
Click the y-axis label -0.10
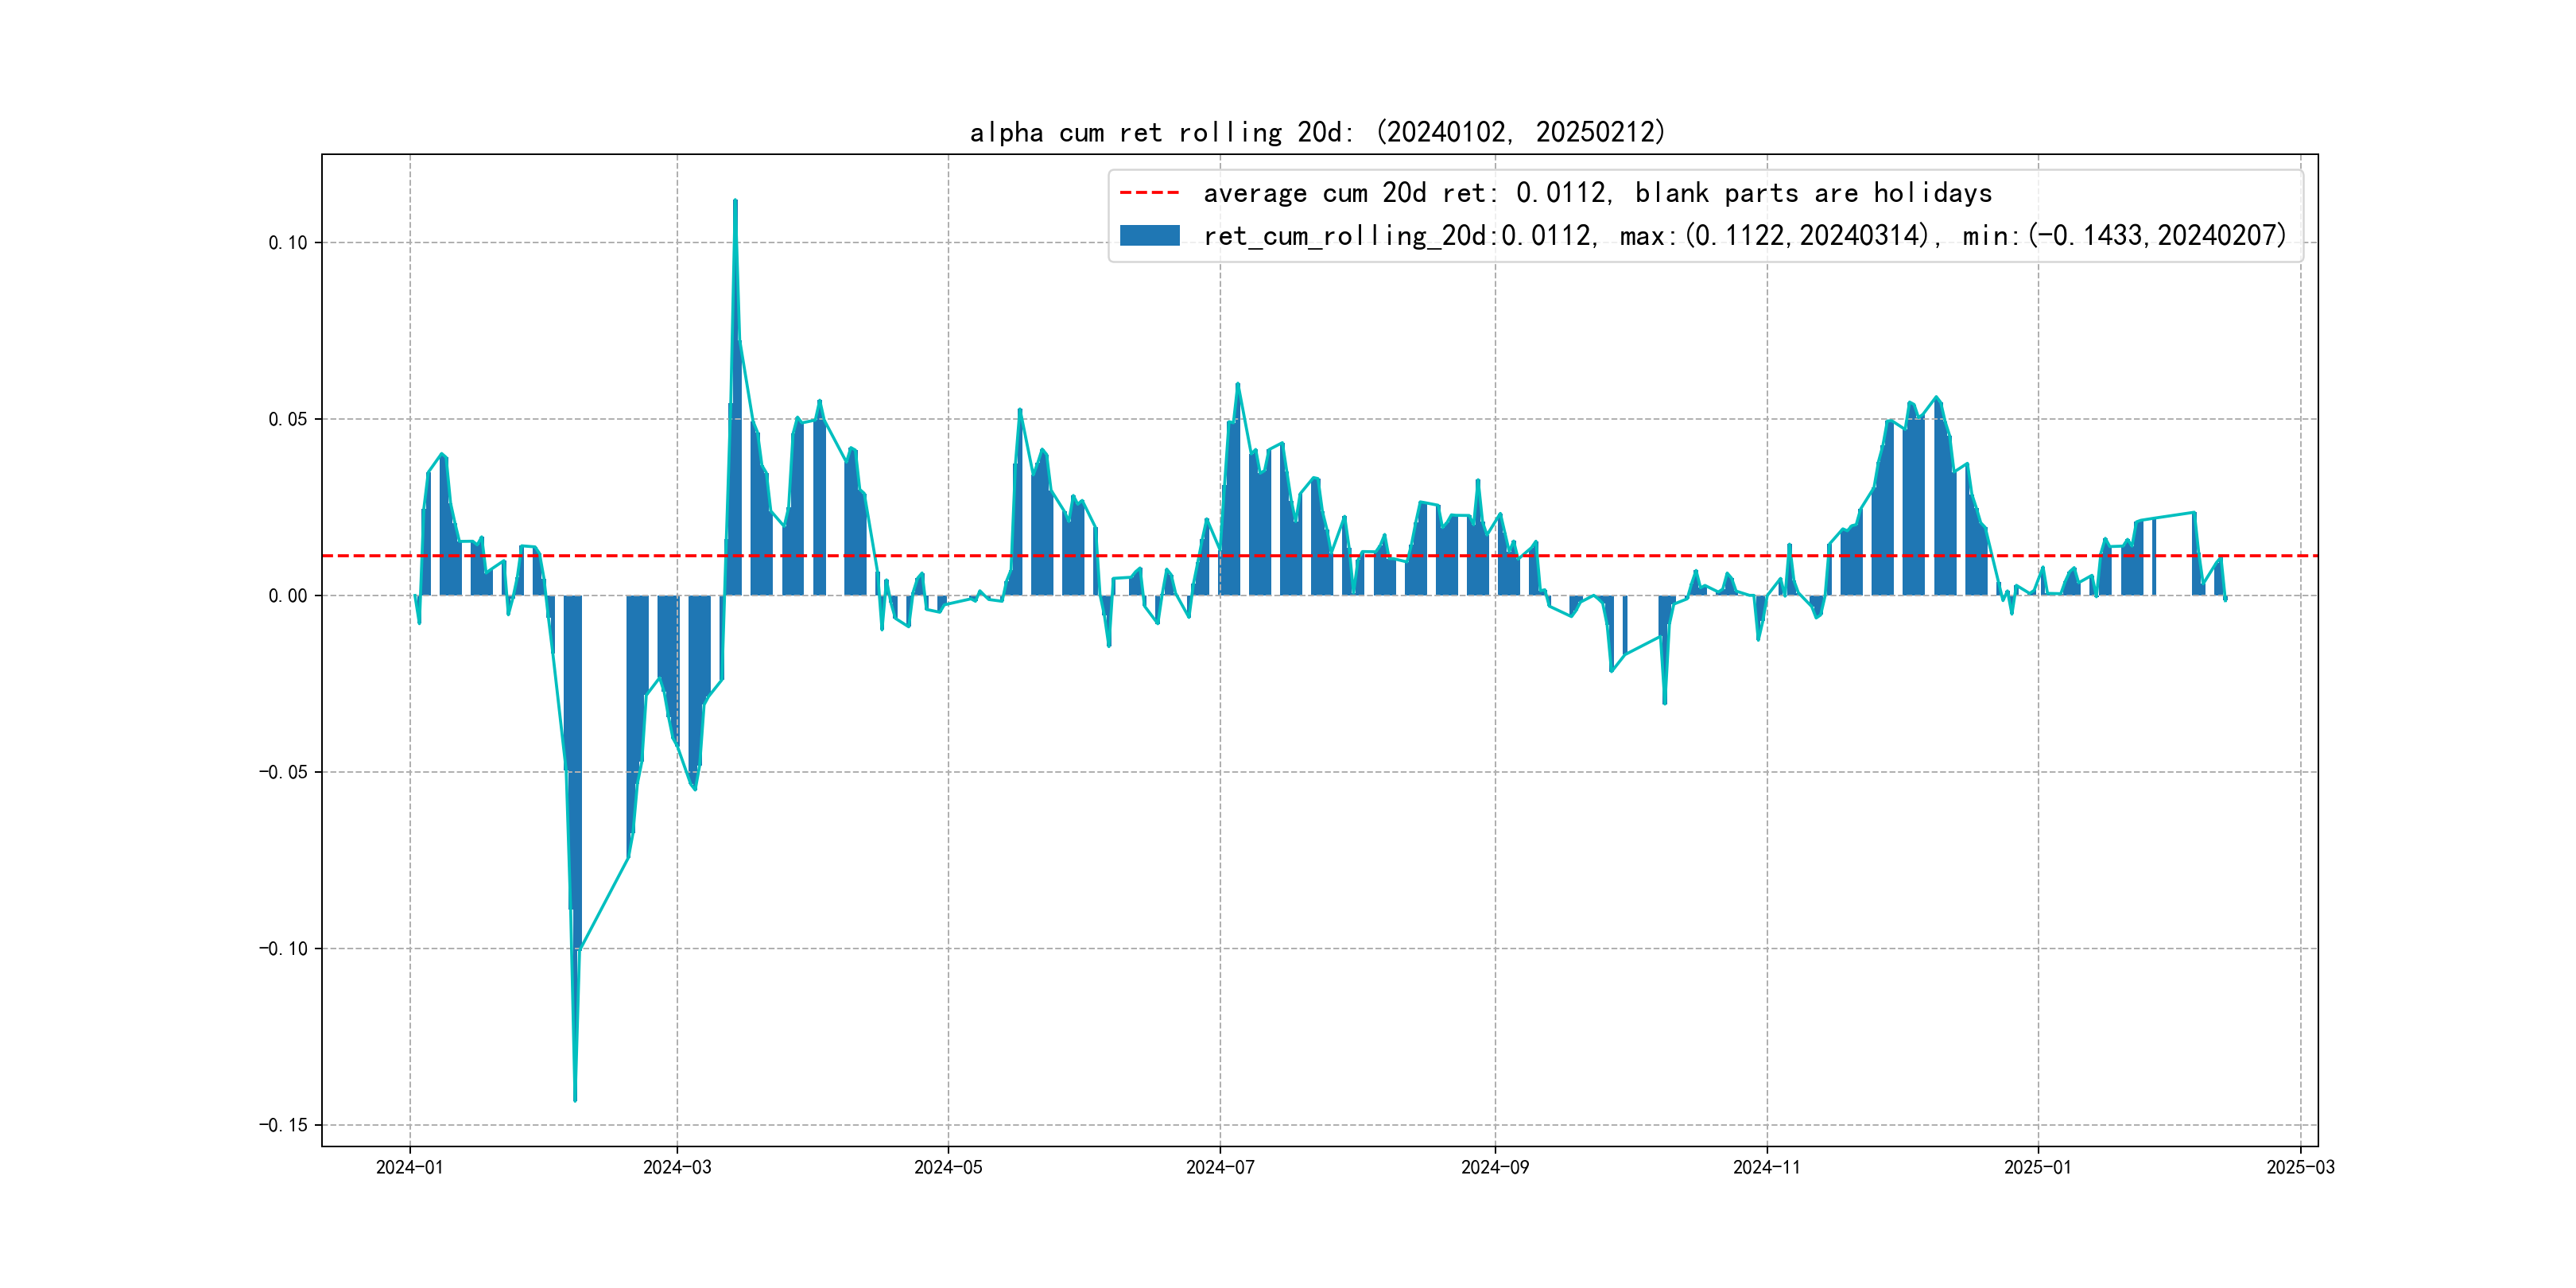283,949
